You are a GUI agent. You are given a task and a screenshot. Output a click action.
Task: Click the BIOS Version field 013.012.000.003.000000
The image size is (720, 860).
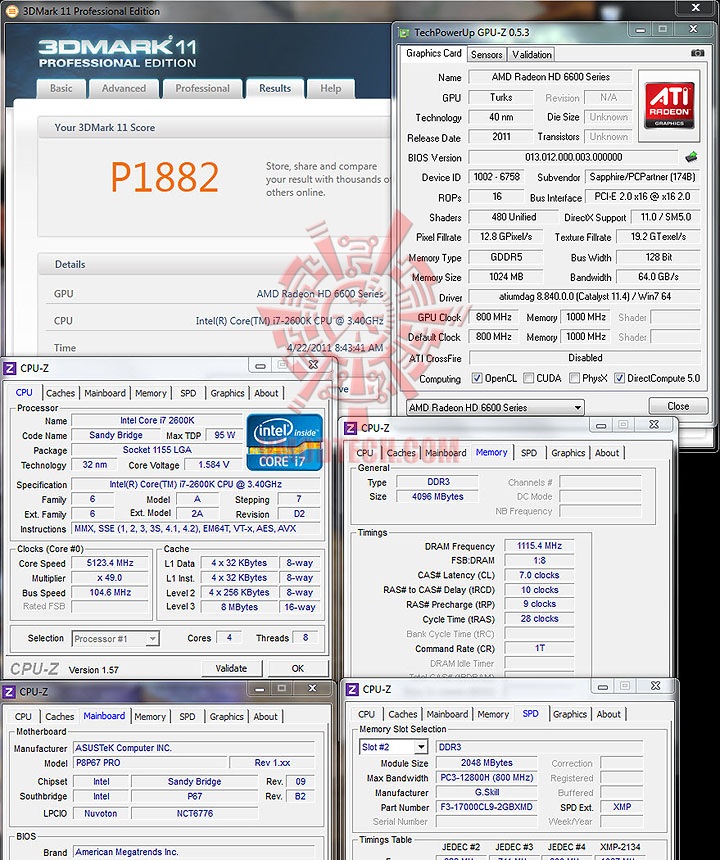pyautogui.click(x=574, y=157)
